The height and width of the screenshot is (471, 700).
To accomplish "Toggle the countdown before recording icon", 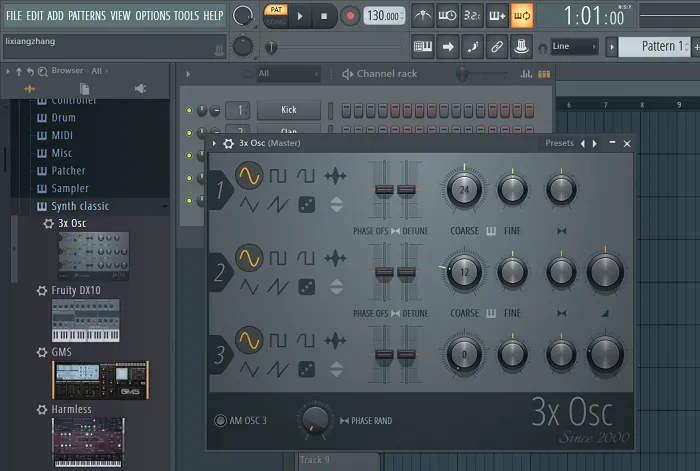I will [472, 16].
